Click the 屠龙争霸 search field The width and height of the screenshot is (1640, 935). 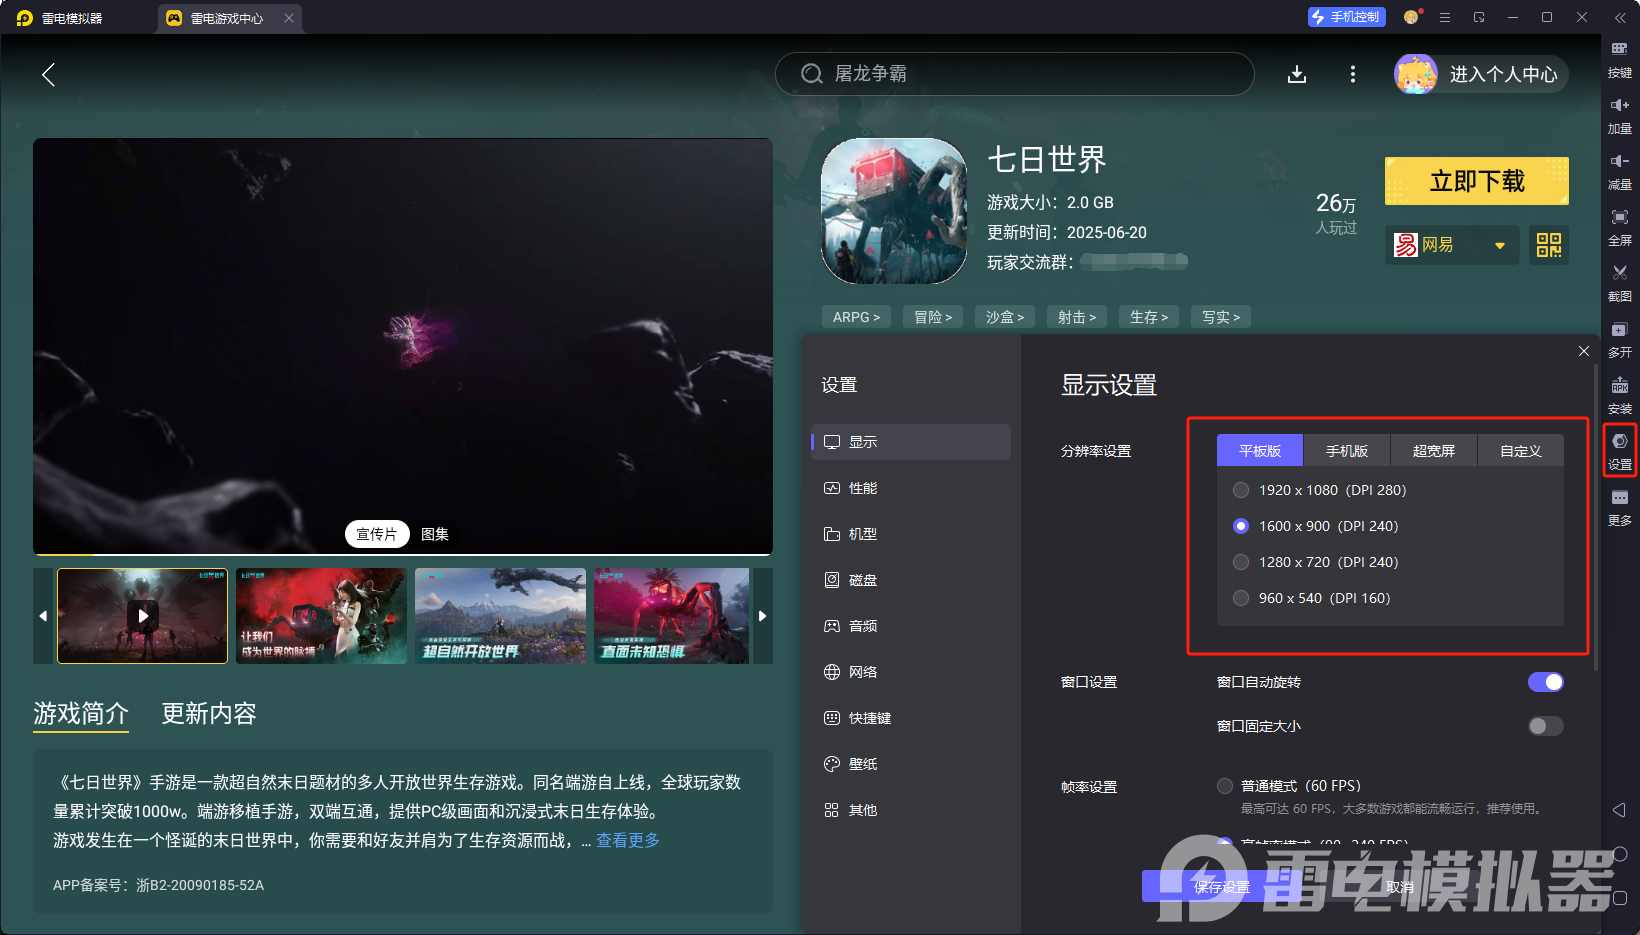tap(1014, 74)
